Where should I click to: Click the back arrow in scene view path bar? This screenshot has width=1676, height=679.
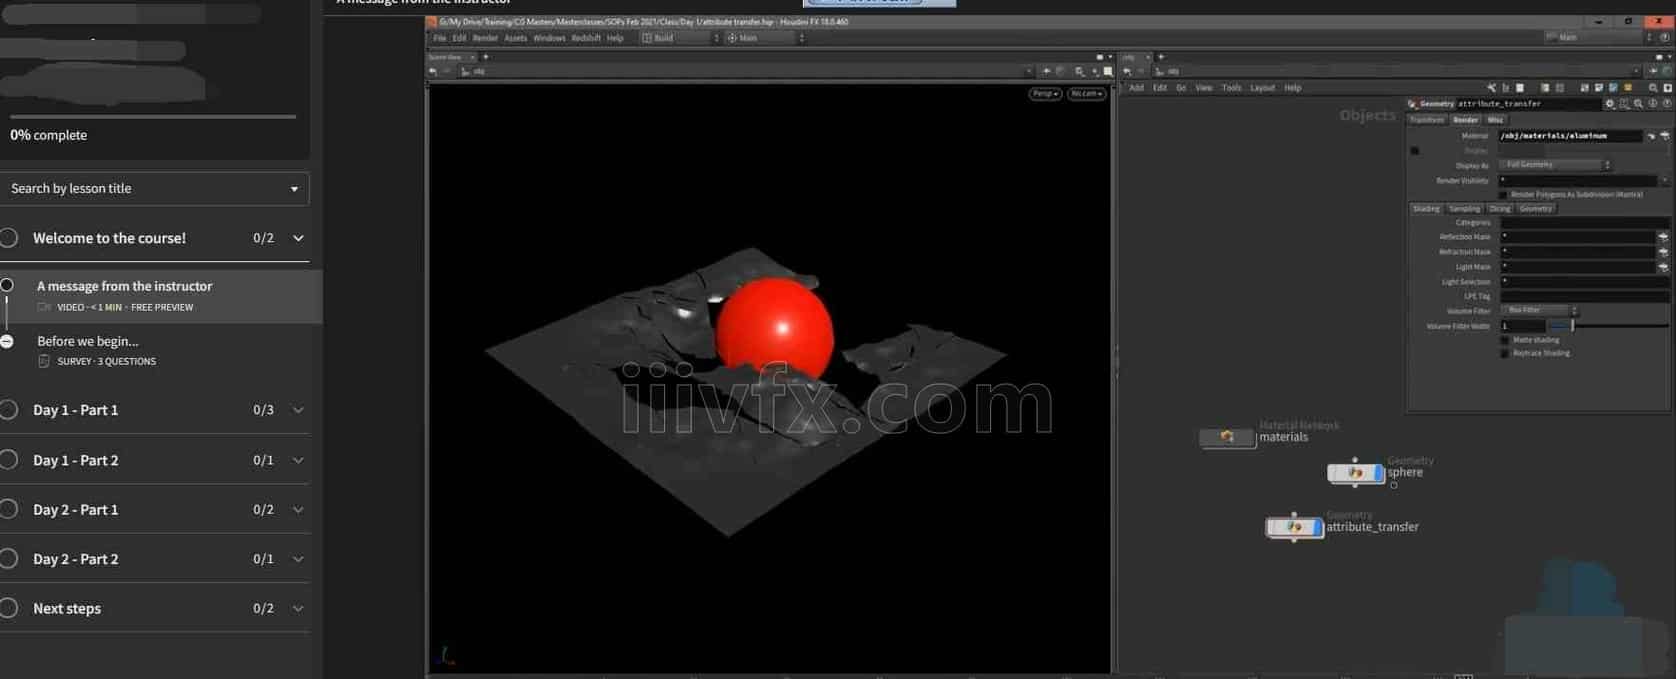click(433, 71)
